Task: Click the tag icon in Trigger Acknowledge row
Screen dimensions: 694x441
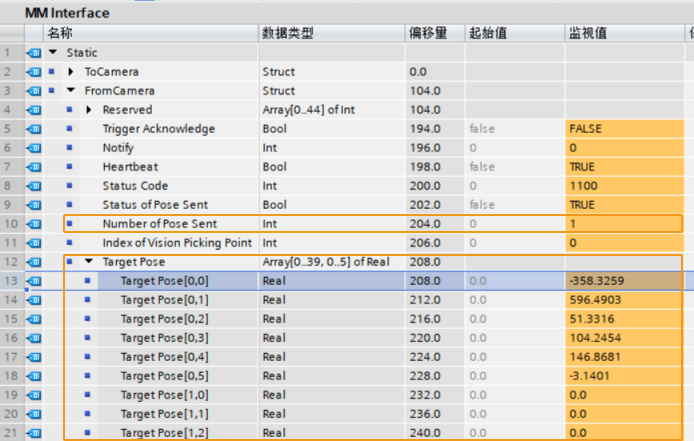Action: [x=34, y=129]
